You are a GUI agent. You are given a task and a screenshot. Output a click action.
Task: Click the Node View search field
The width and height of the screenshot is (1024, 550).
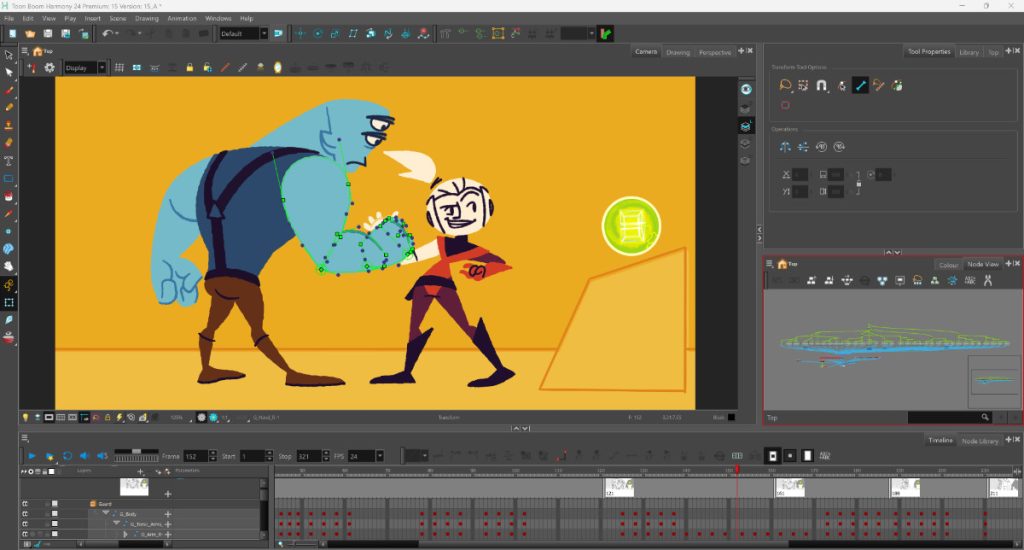tap(950, 417)
